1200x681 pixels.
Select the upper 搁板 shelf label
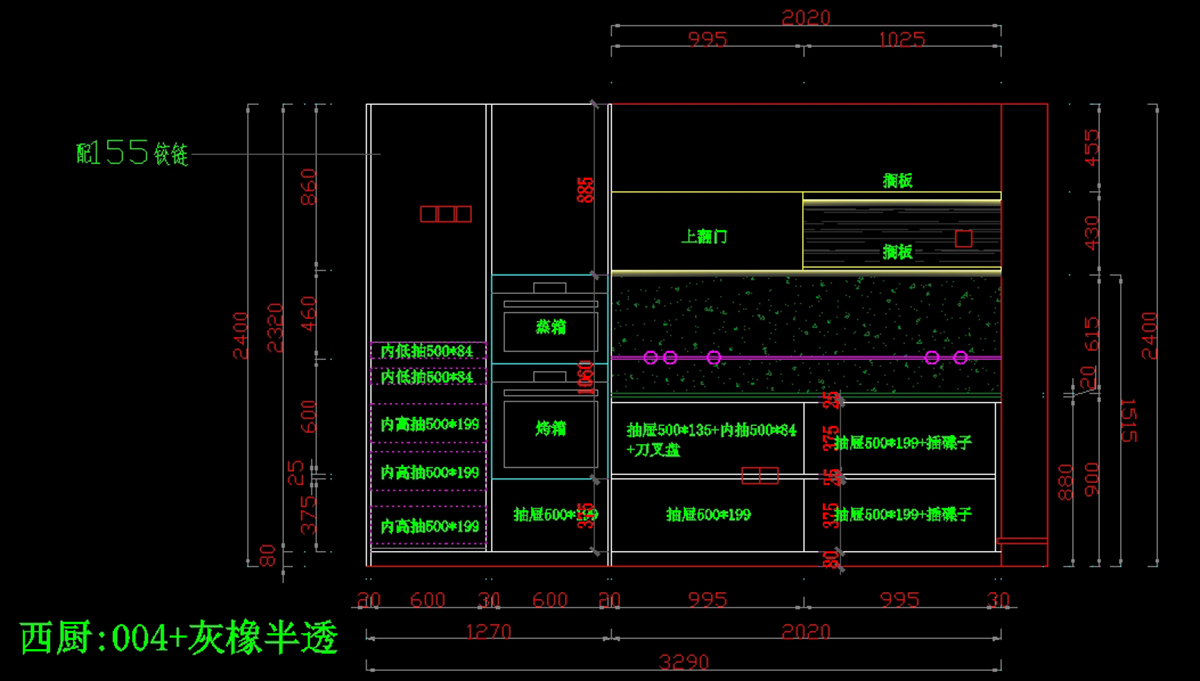click(897, 181)
